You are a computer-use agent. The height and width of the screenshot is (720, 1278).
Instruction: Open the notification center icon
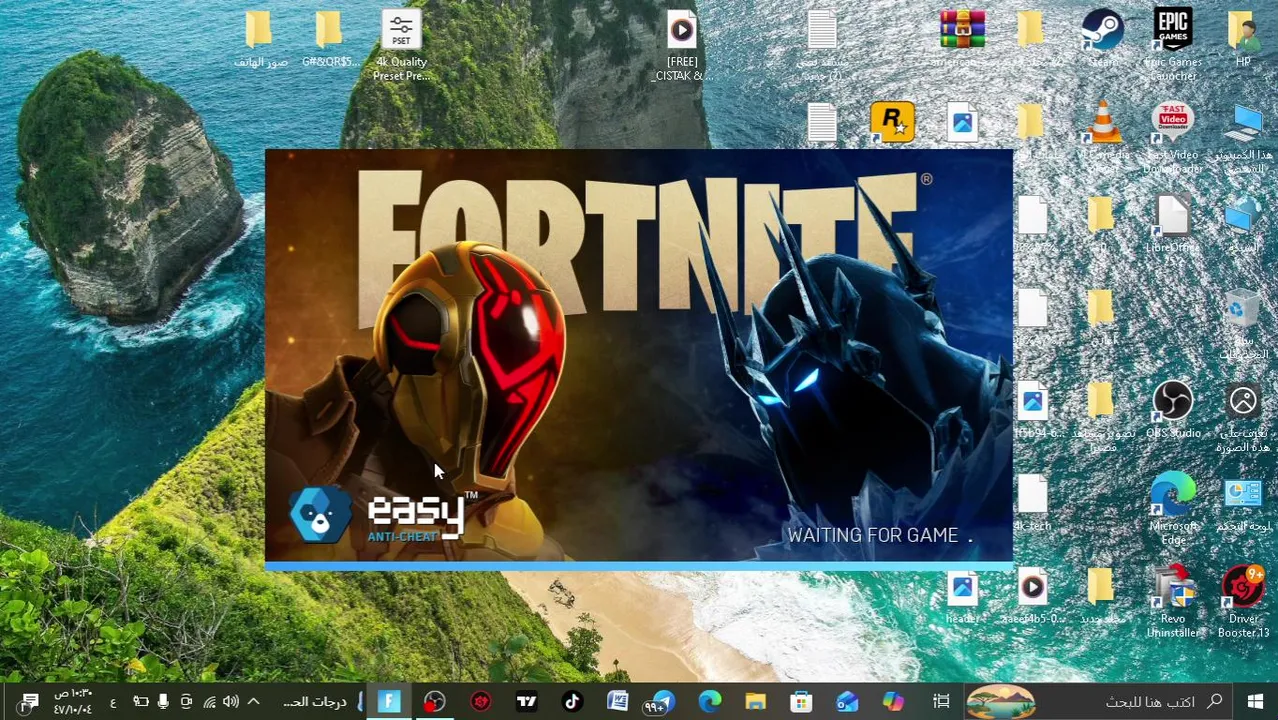click(x=29, y=702)
